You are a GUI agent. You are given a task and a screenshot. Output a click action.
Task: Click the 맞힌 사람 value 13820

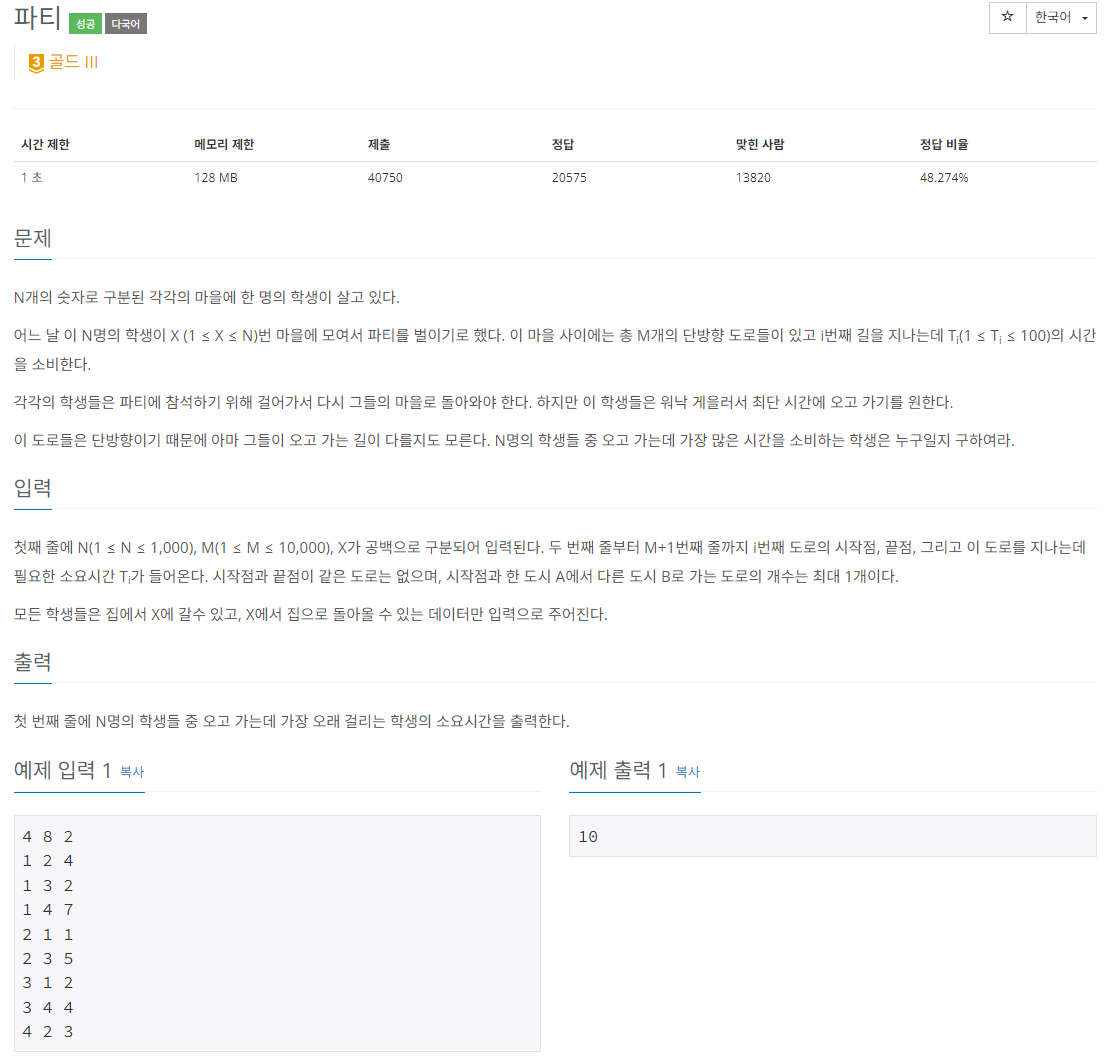753,178
